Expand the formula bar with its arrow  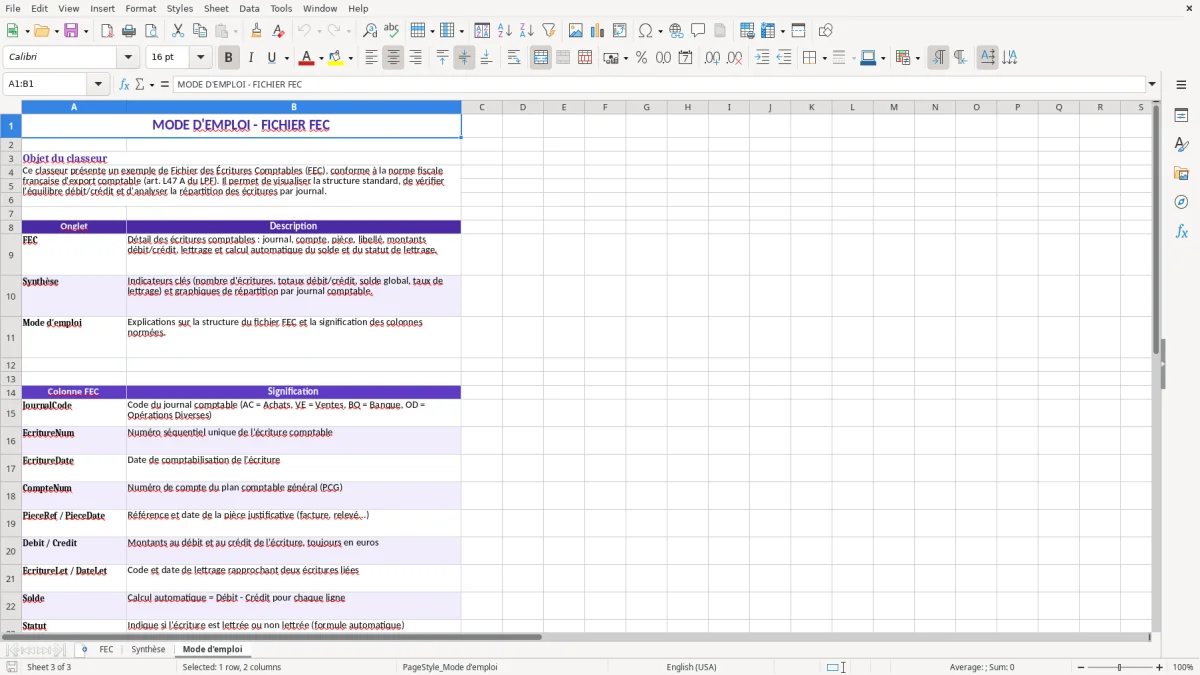pyautogui.click(x=1152, y=84)
